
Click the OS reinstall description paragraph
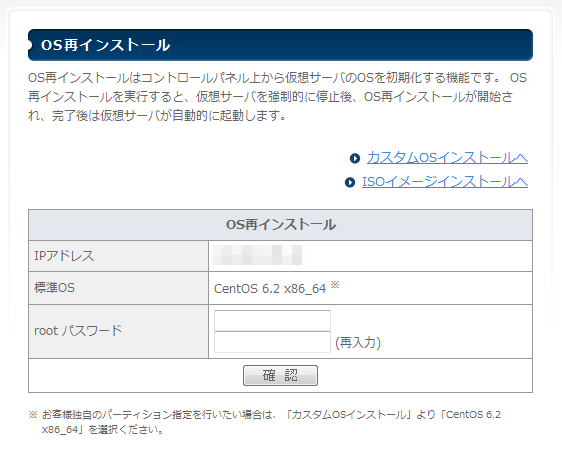[x=277, y=97]
